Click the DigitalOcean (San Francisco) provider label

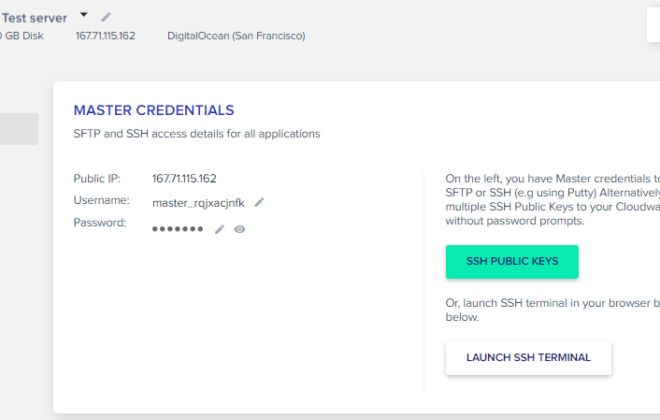(236, 36)
